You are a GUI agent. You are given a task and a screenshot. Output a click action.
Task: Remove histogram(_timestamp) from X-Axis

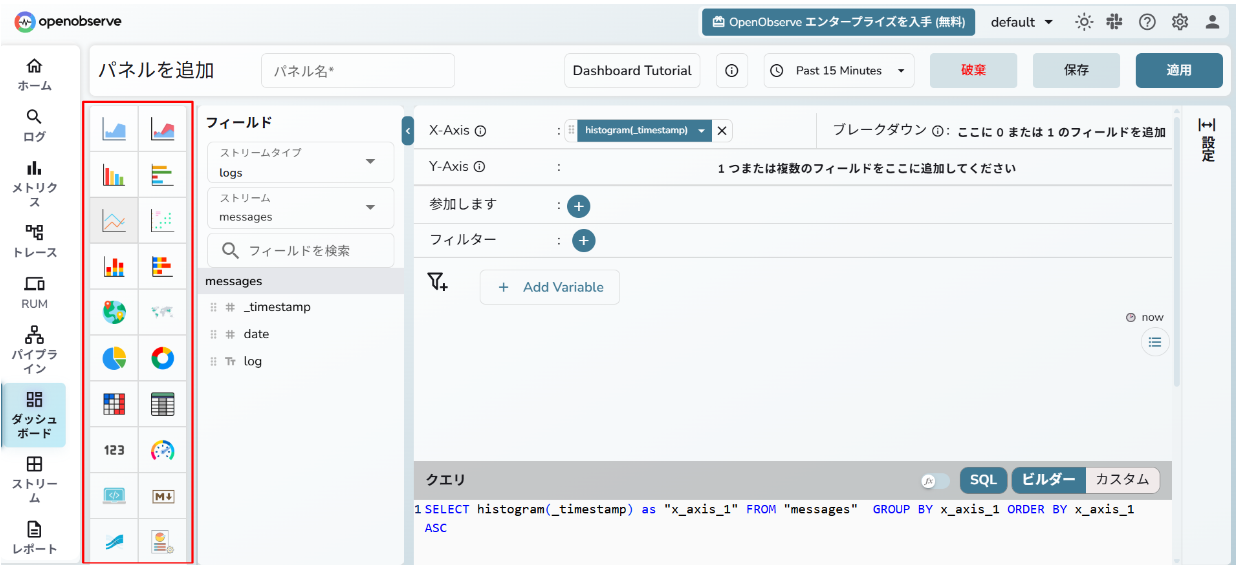pos(722,131)
